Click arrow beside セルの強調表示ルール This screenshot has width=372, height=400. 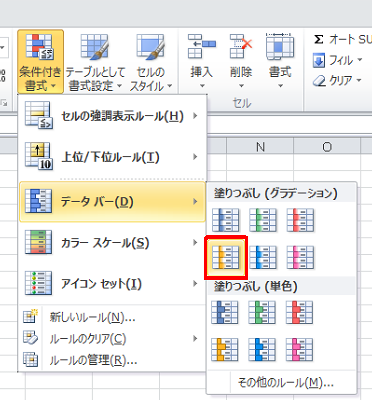coord(195,116)
